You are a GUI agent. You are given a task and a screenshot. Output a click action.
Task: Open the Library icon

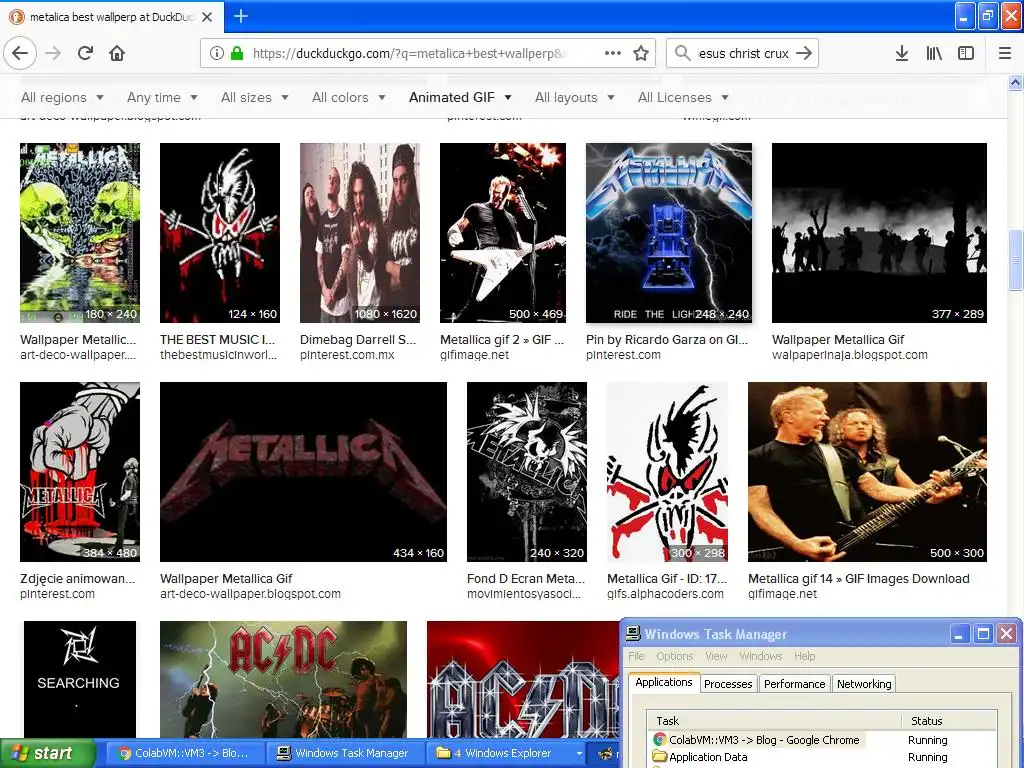tap(934, 53)
